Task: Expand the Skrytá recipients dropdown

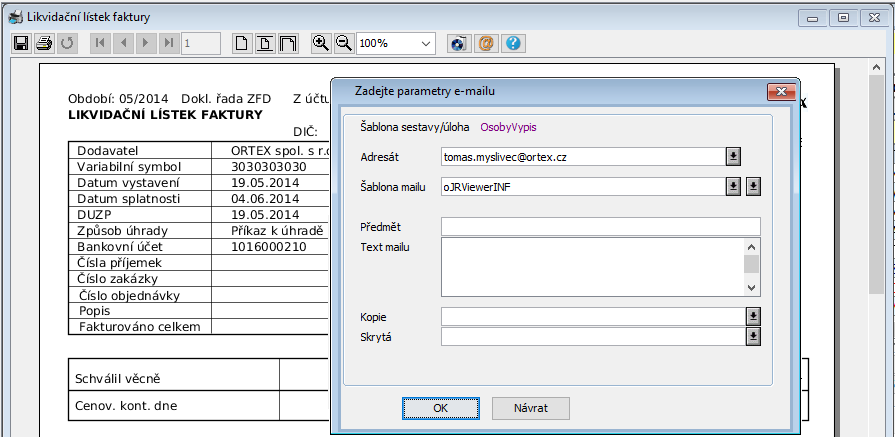Action: click(753, 337)
